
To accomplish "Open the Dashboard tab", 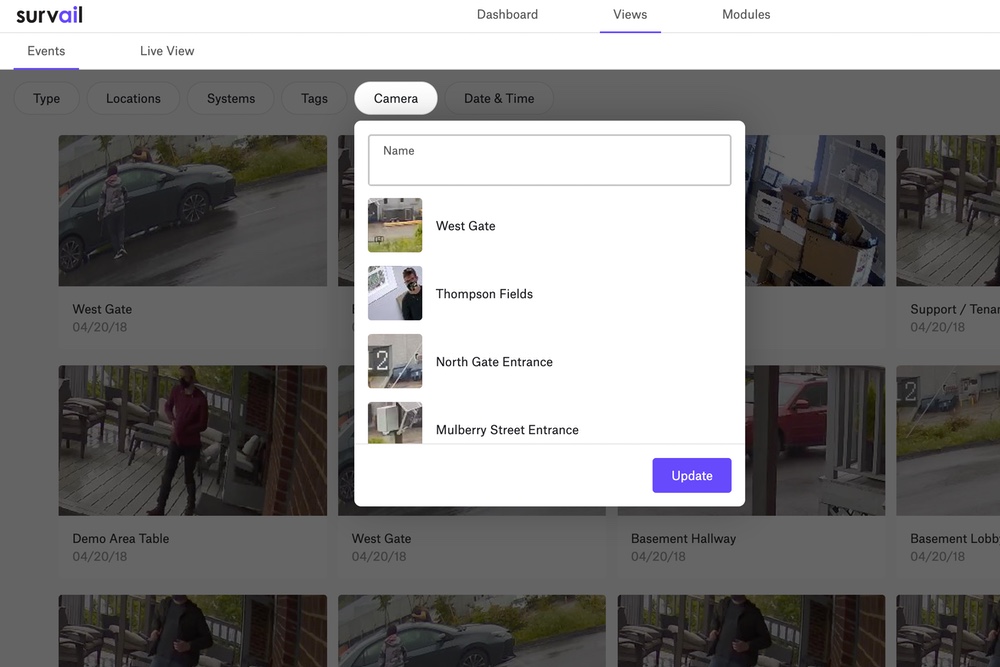I will click(507, 15).
